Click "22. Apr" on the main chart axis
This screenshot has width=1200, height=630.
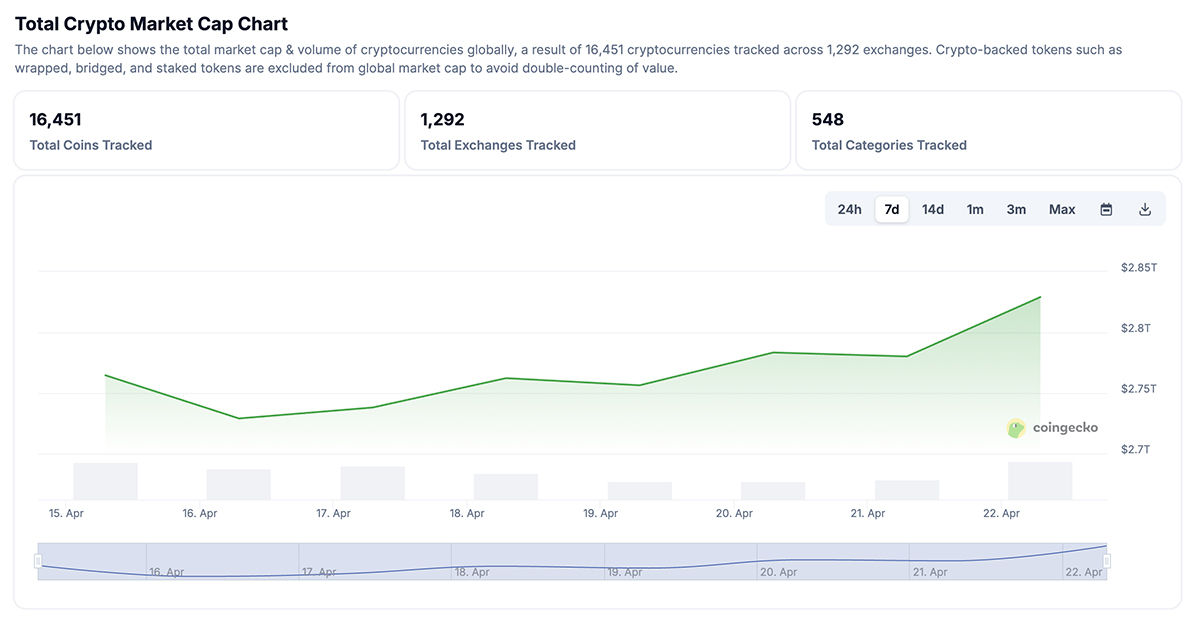(x=1002, y=513)
